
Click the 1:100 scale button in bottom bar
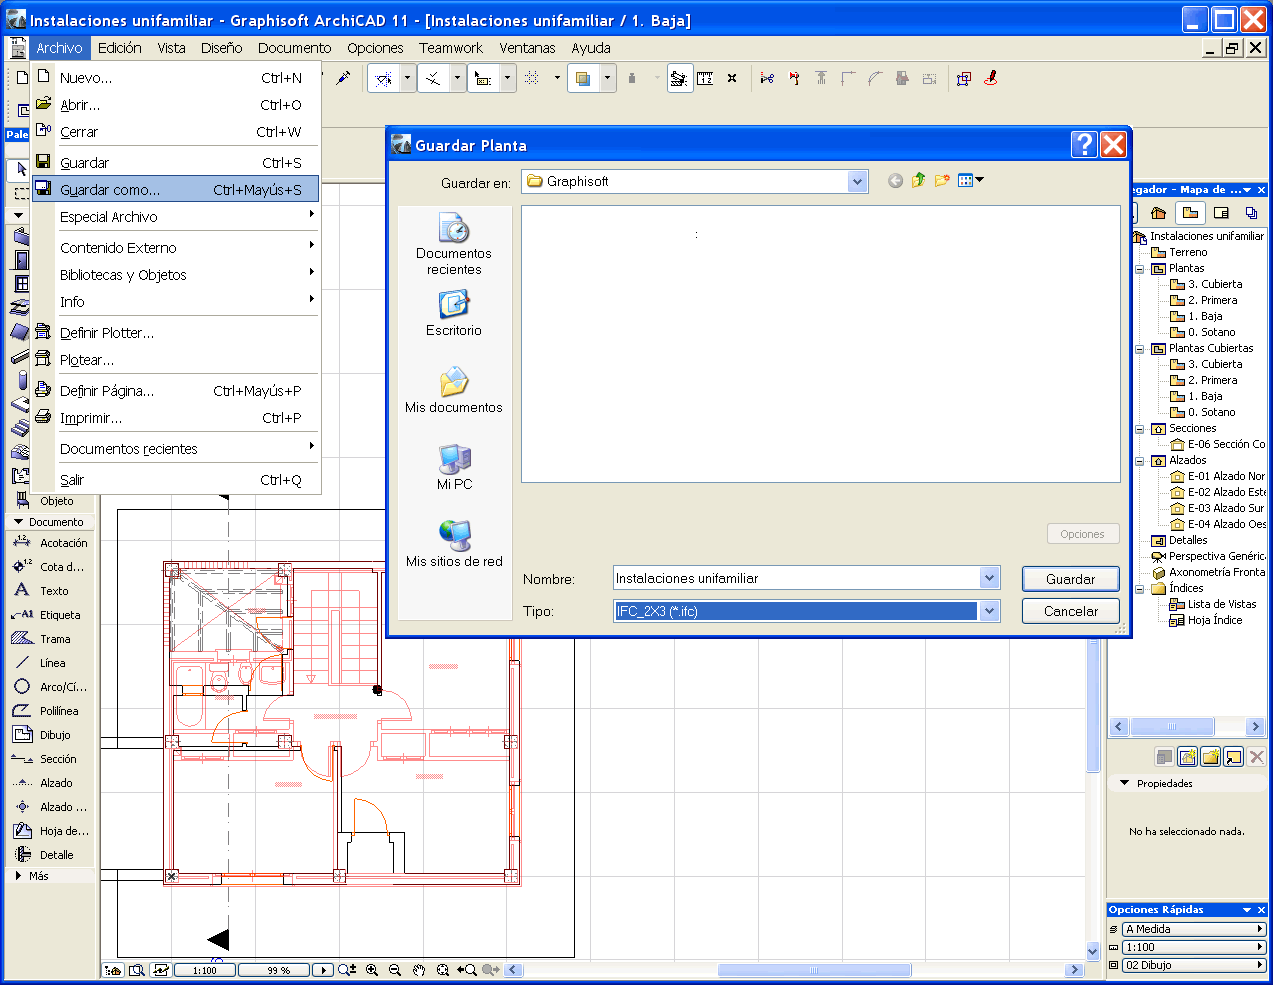205,970
